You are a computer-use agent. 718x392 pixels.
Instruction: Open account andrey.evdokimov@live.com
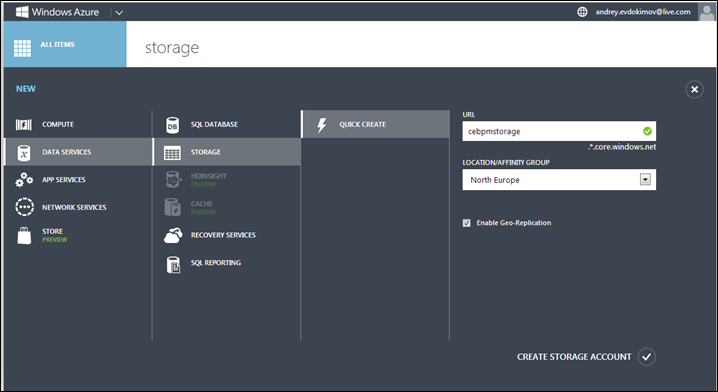pos(643,12)
